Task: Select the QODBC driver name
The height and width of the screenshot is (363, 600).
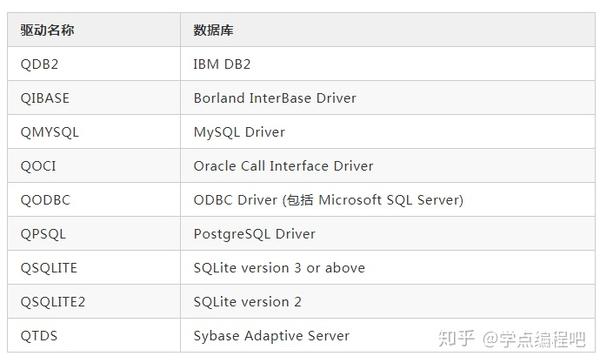Action: (45, 200)
